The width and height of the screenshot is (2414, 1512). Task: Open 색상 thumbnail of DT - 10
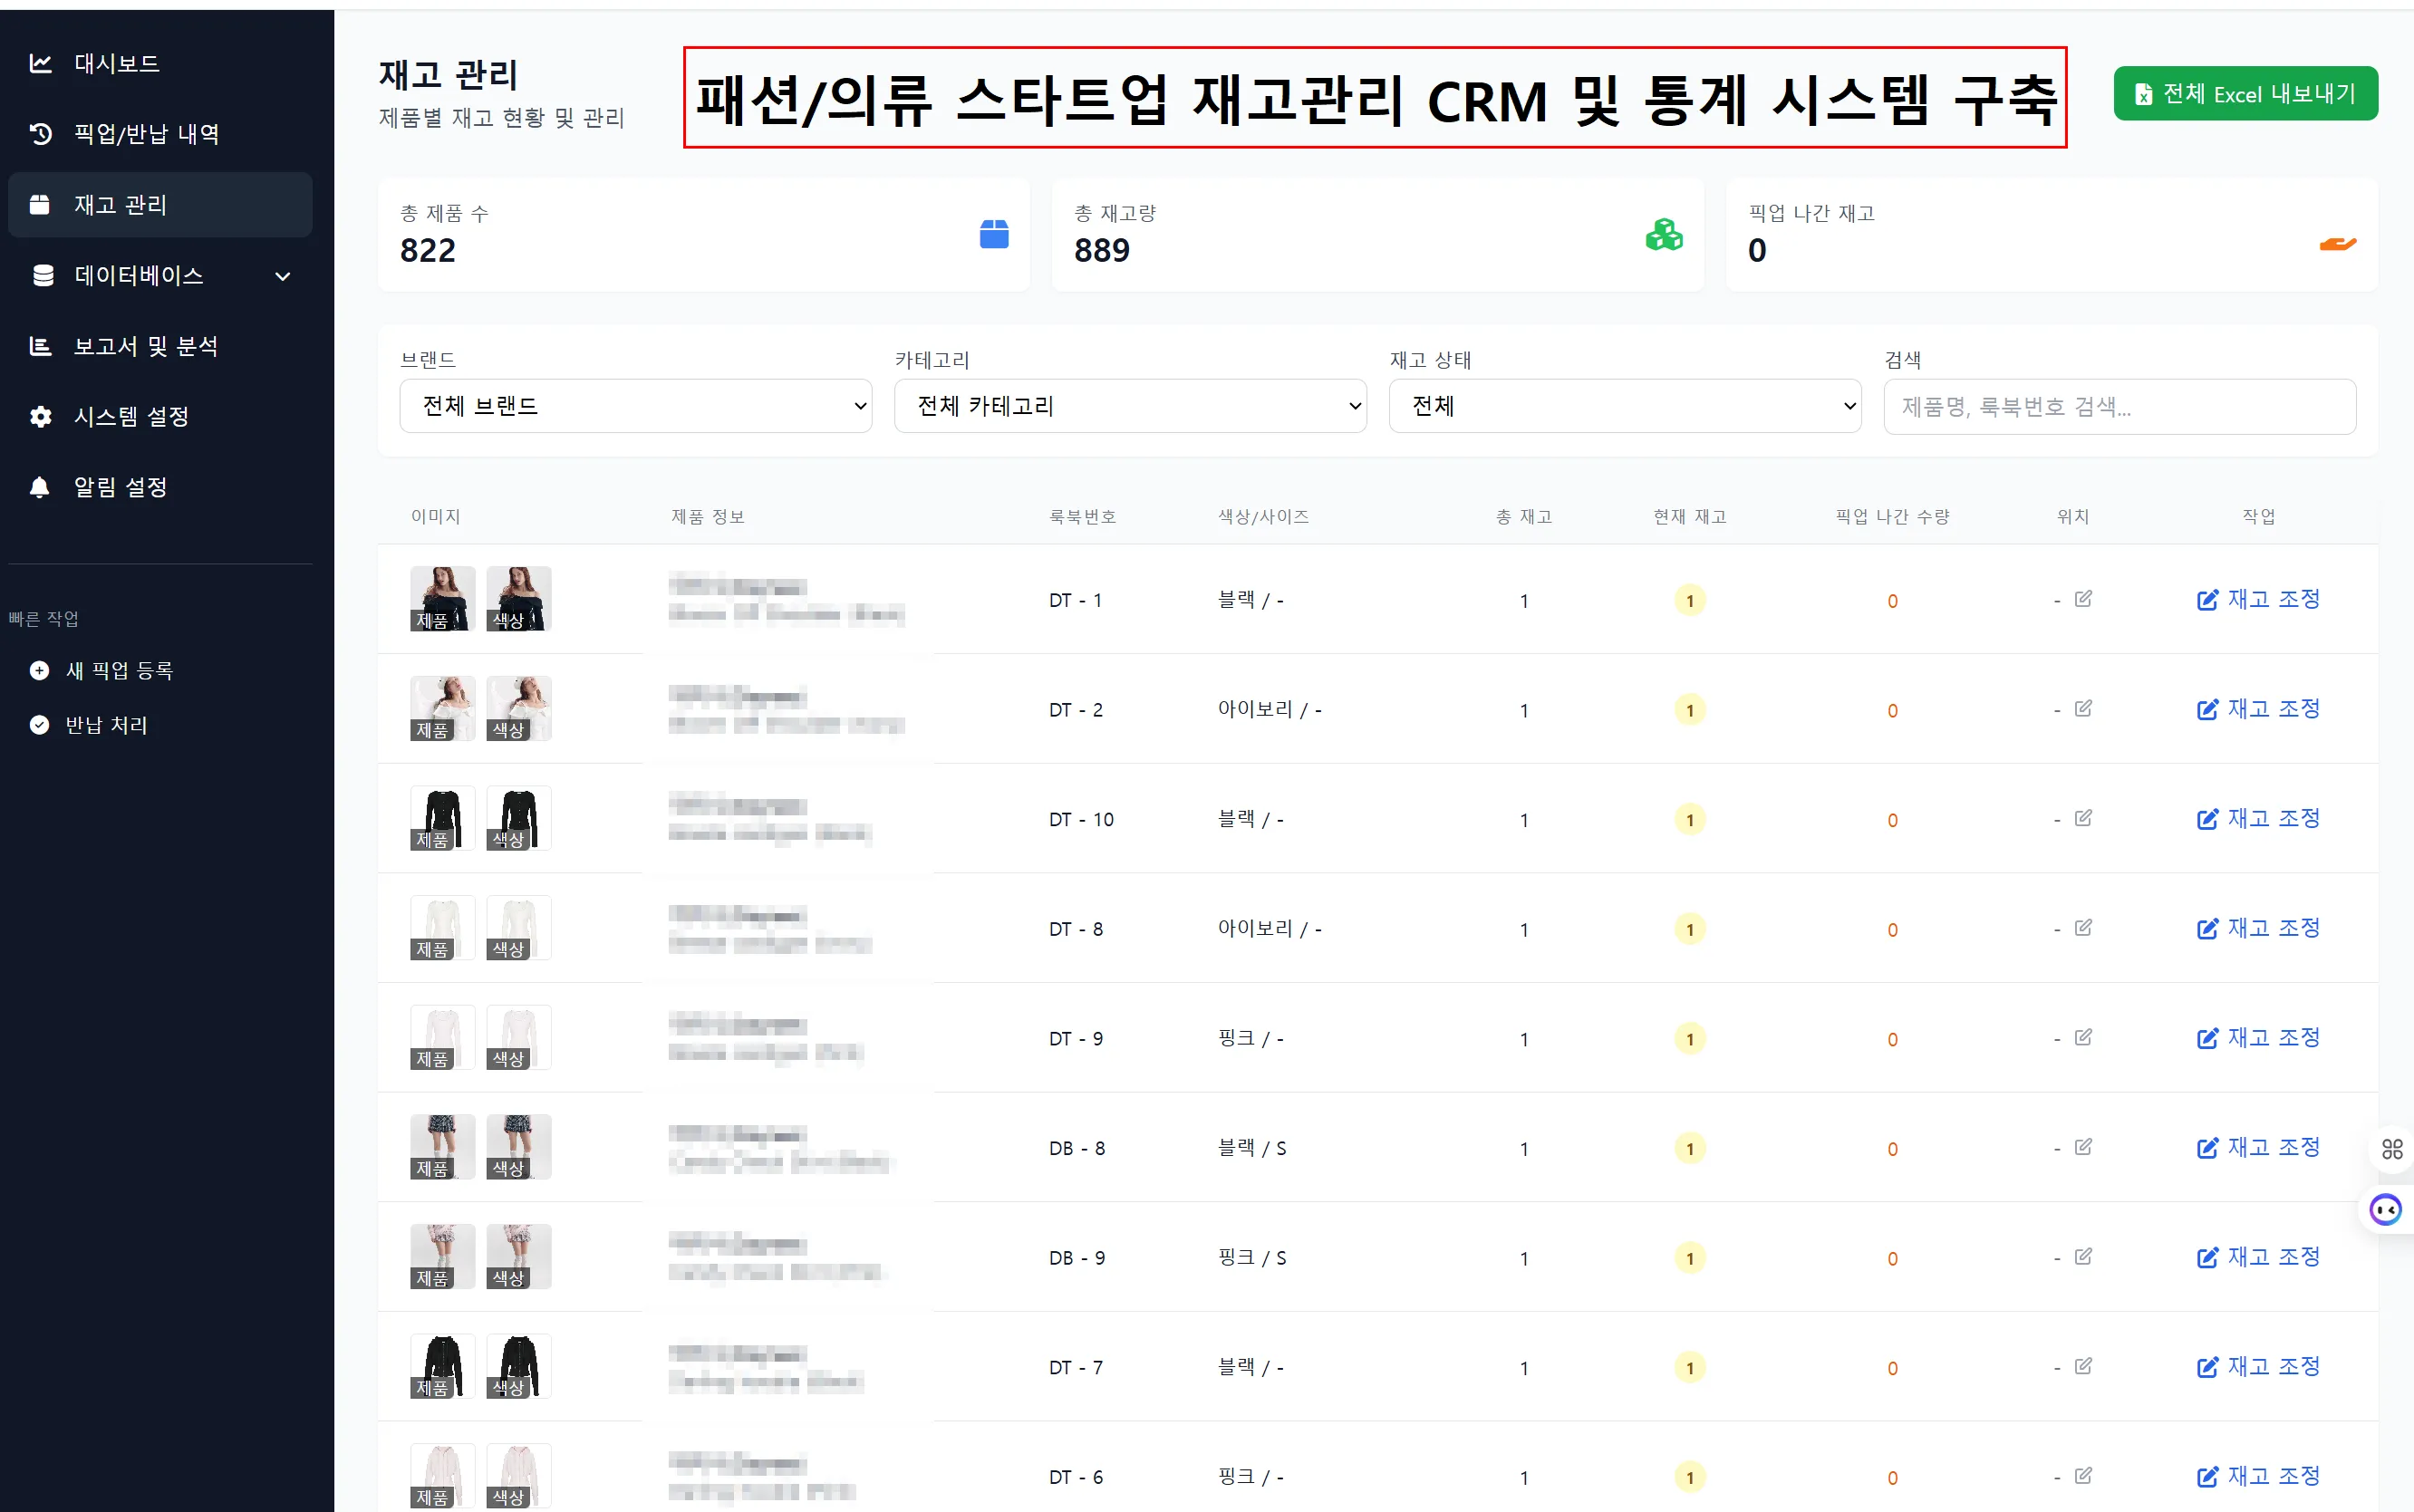(519, 818)
